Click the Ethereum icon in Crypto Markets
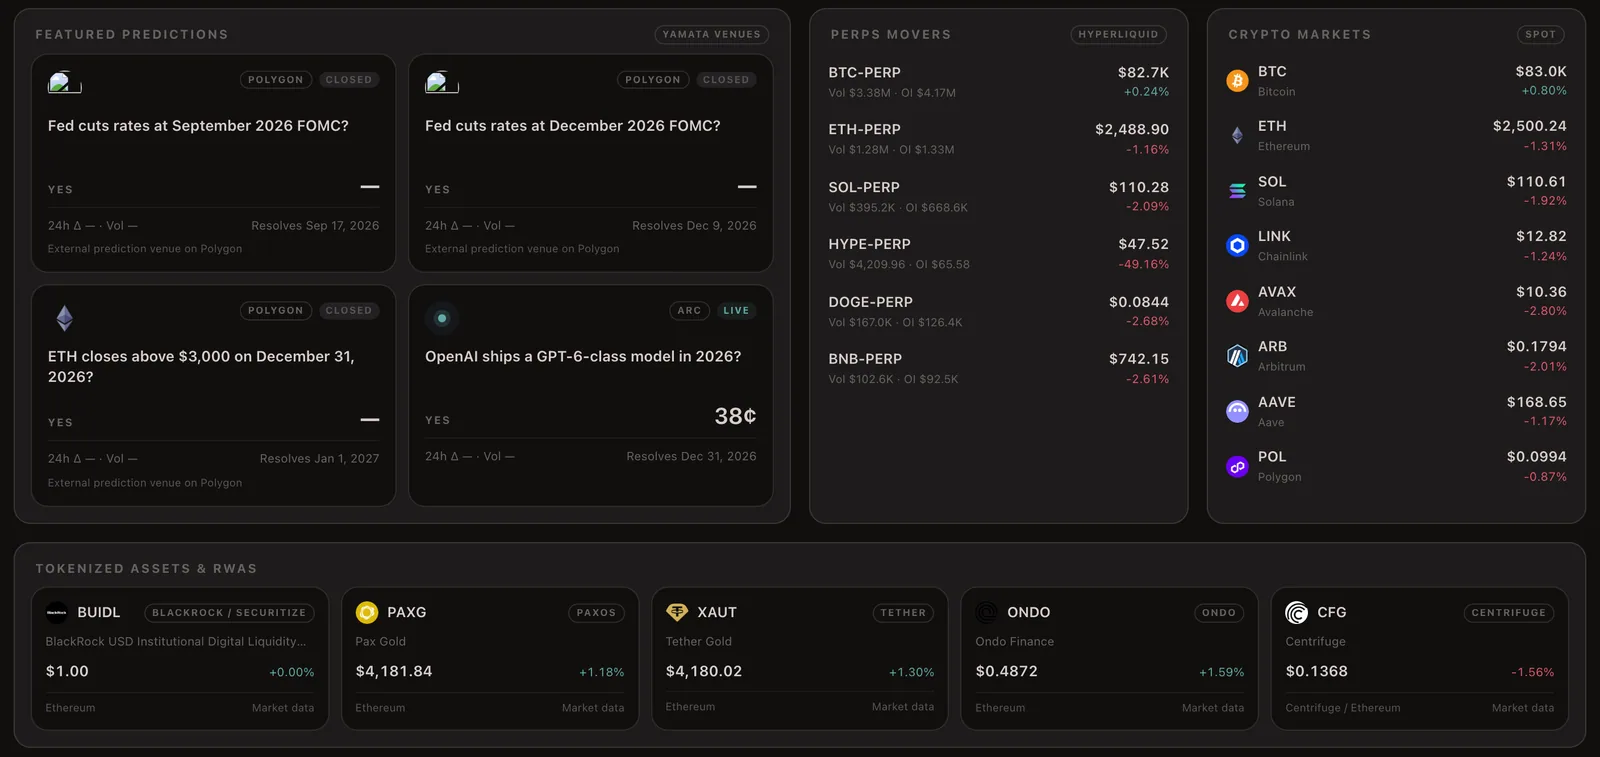 point(1237,135)
